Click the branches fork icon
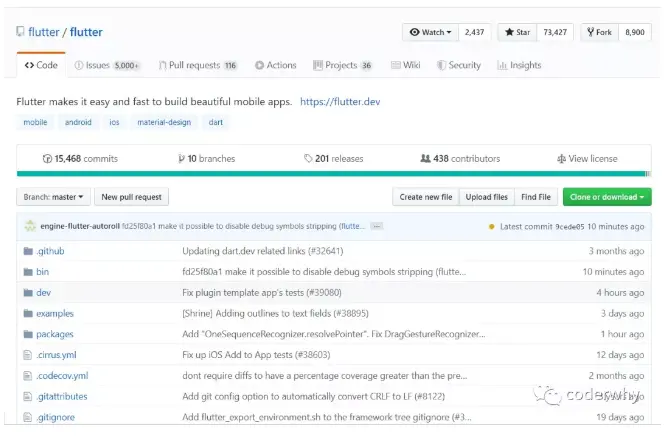 click(x=182, y=159)
